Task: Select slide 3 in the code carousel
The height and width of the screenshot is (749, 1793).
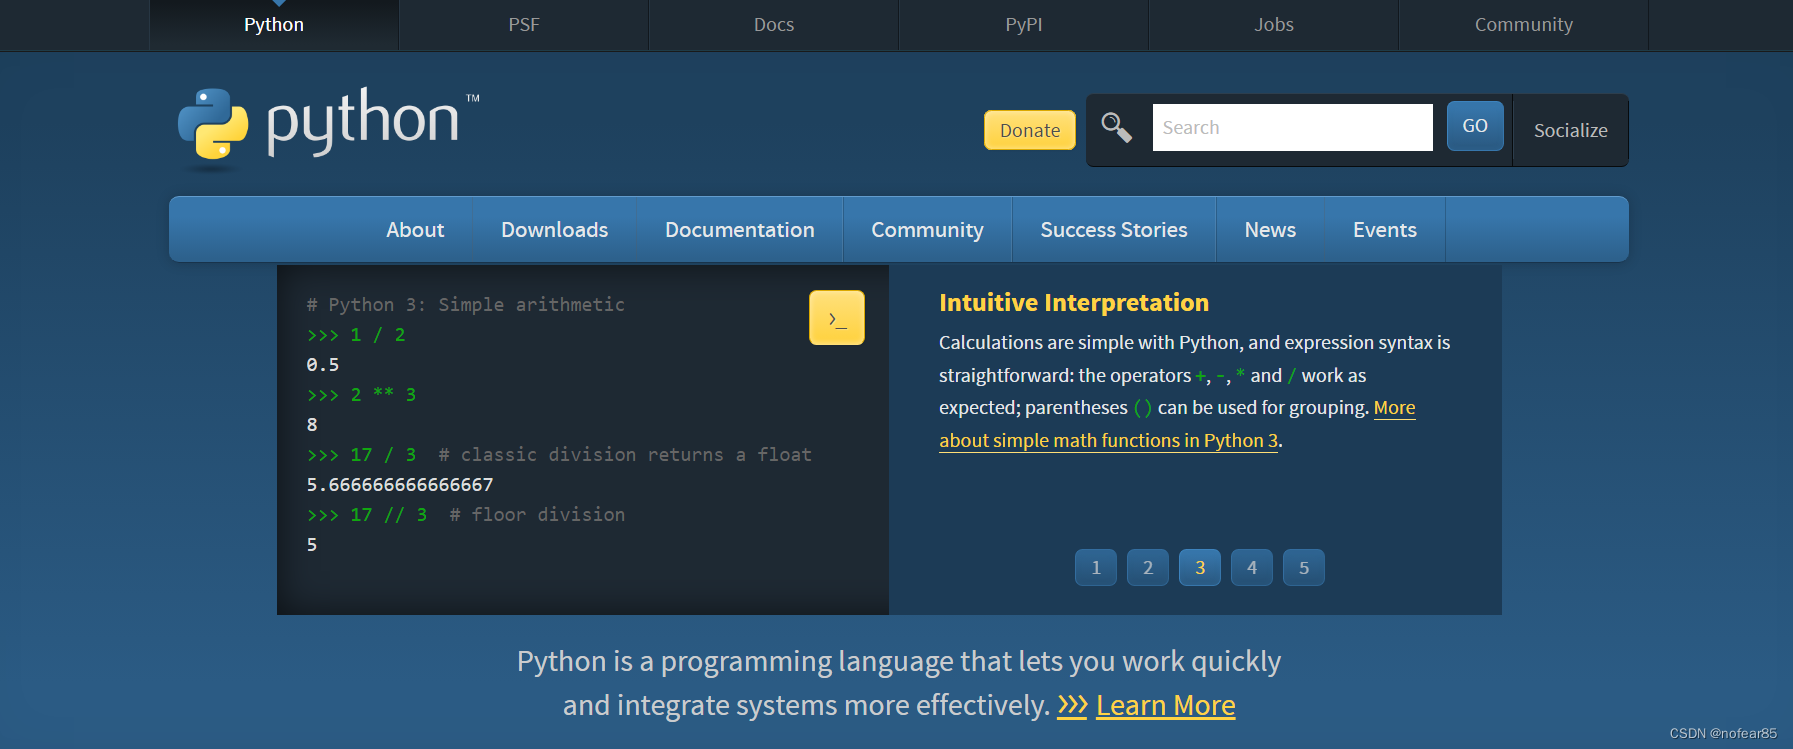Action: click(x=1200, y=567)
